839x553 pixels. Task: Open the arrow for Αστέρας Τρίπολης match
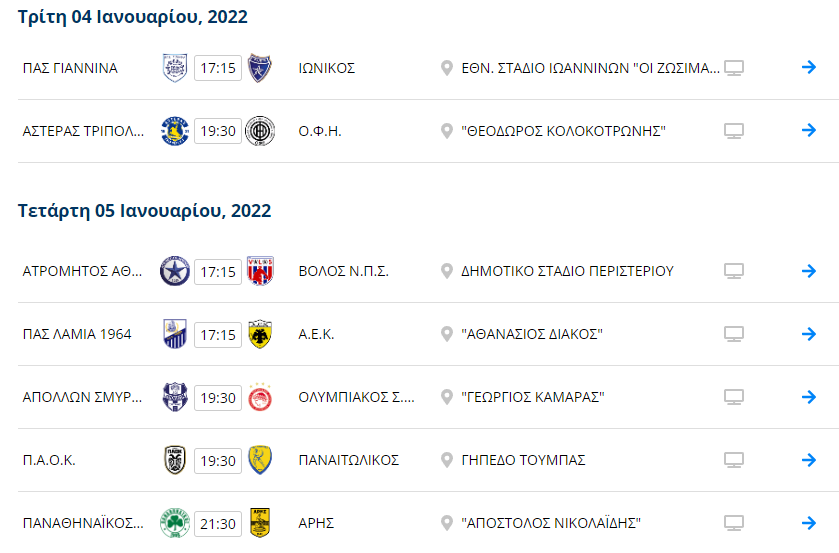809,131
